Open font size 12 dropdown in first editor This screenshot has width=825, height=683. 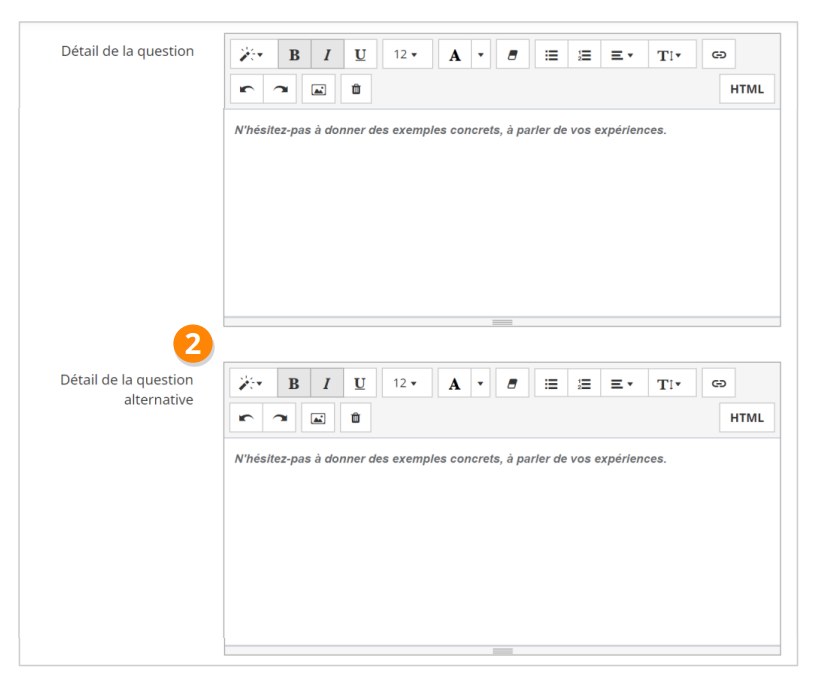point(407,54)
